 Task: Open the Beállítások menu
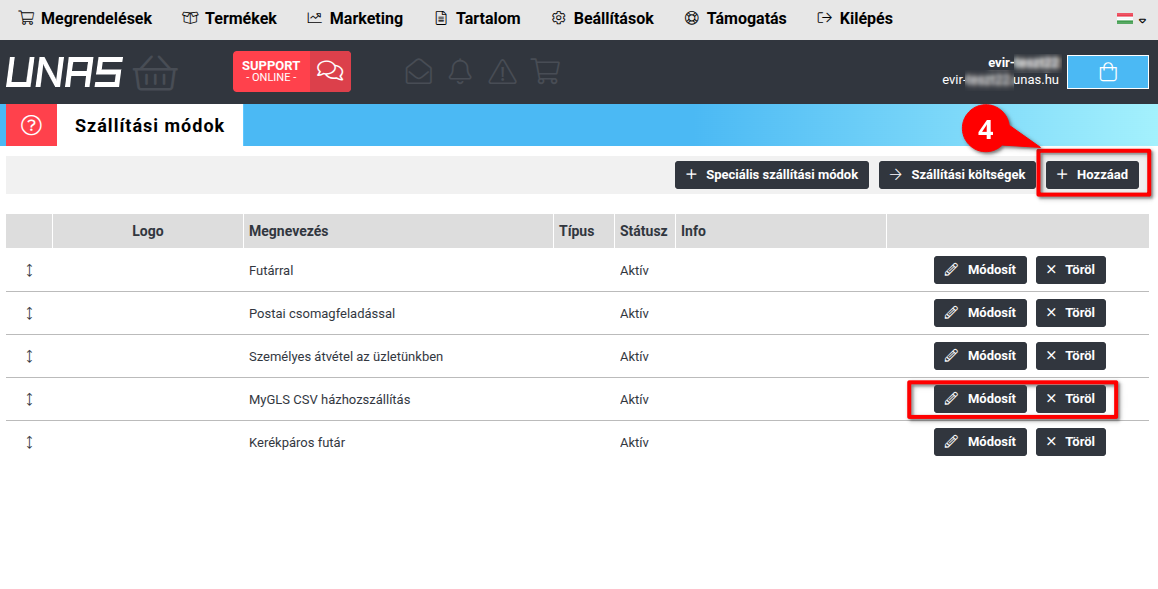[x=603, y=18]
